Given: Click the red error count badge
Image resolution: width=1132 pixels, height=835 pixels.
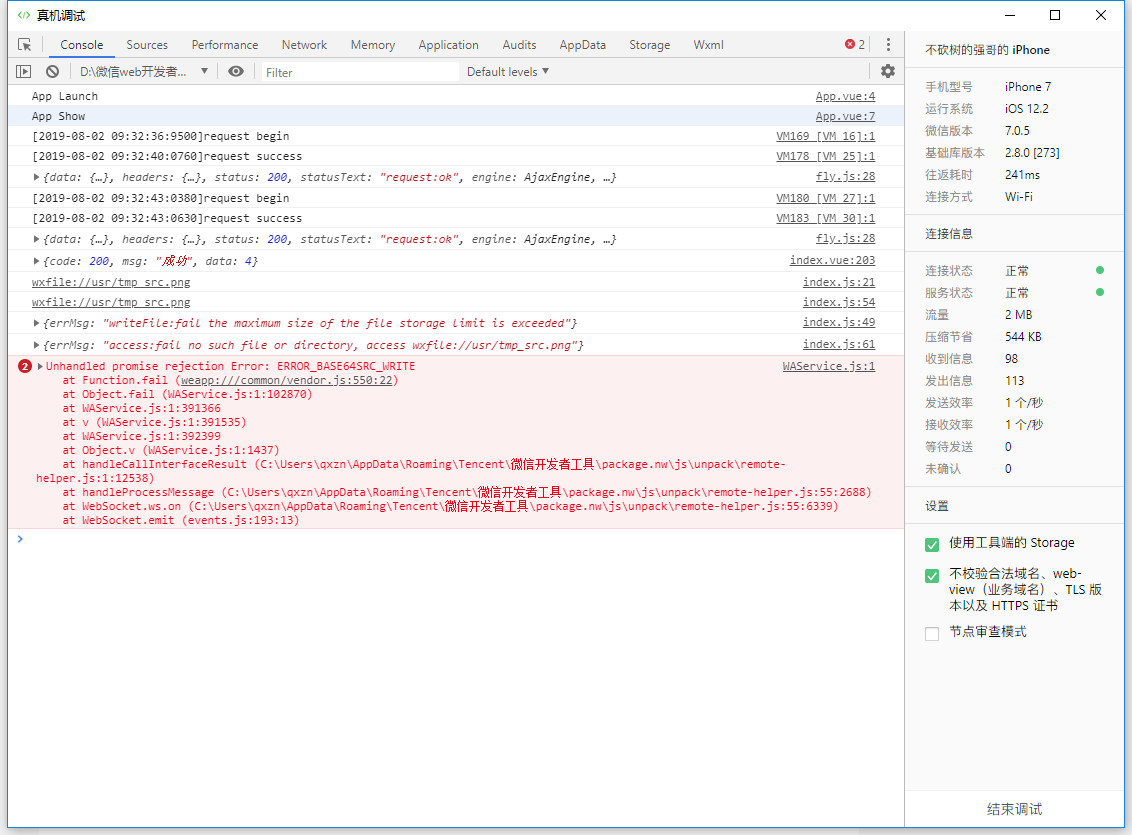Looking at the screenshot, I should (854, 45).
